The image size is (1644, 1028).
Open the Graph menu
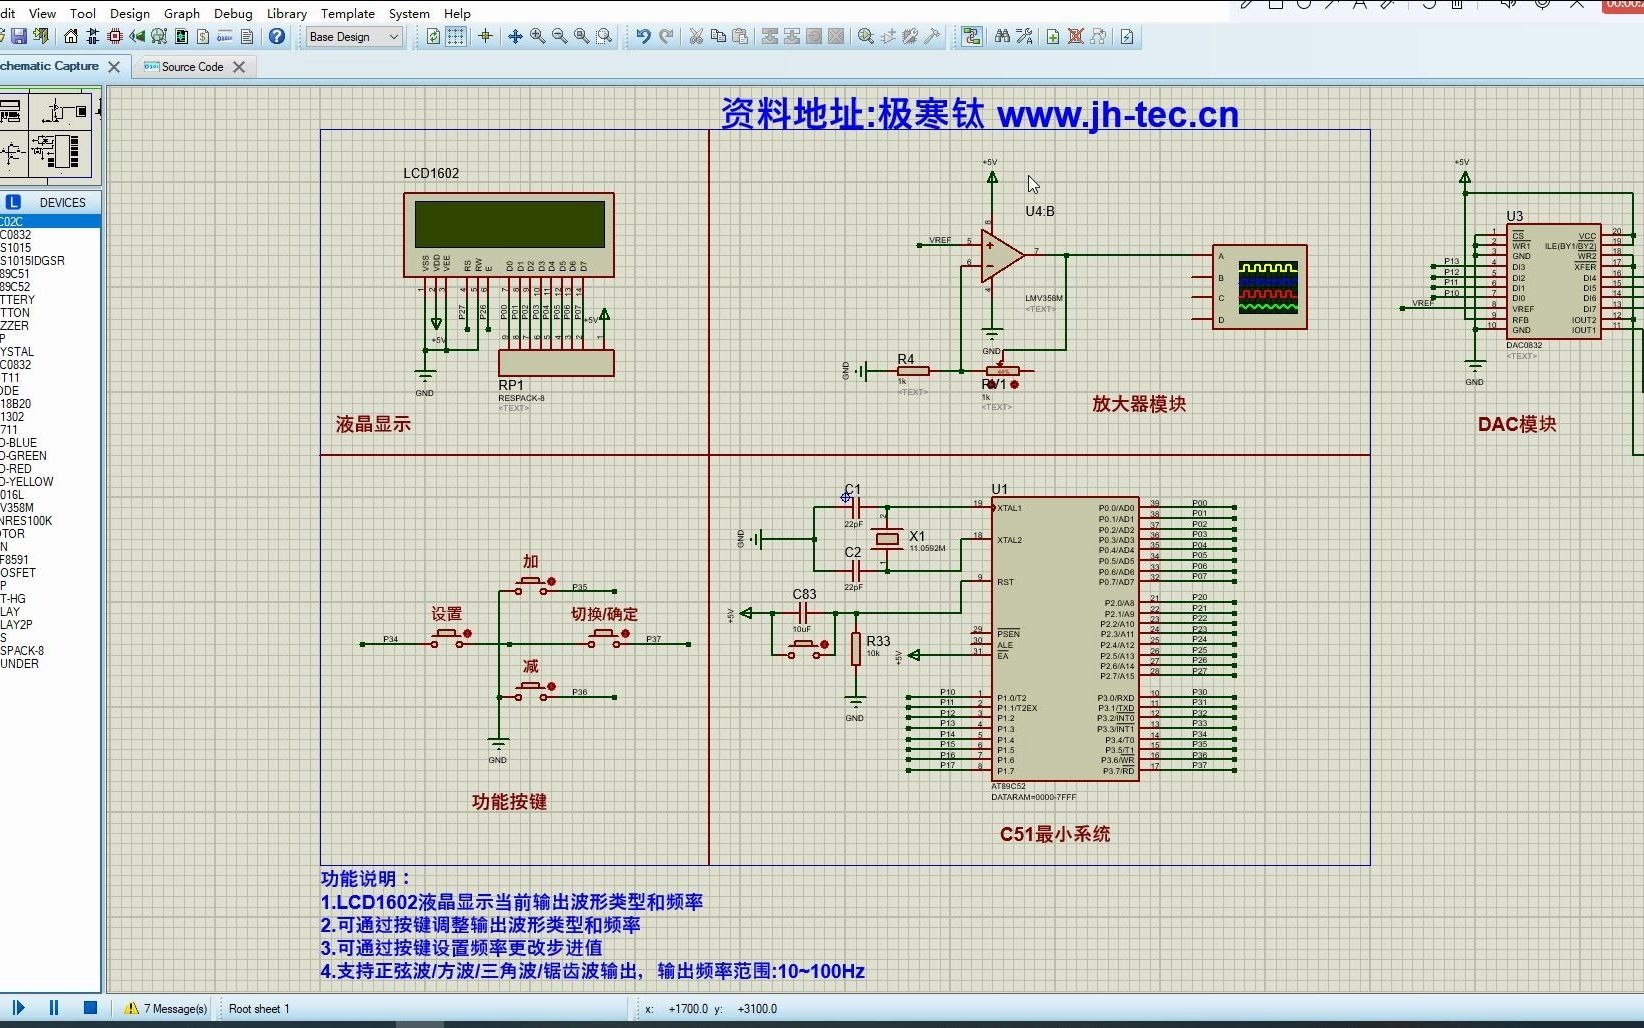[182, 13]
